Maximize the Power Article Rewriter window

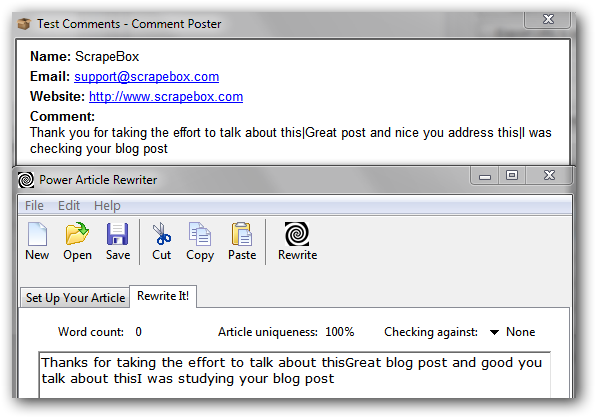pos(512,176)
